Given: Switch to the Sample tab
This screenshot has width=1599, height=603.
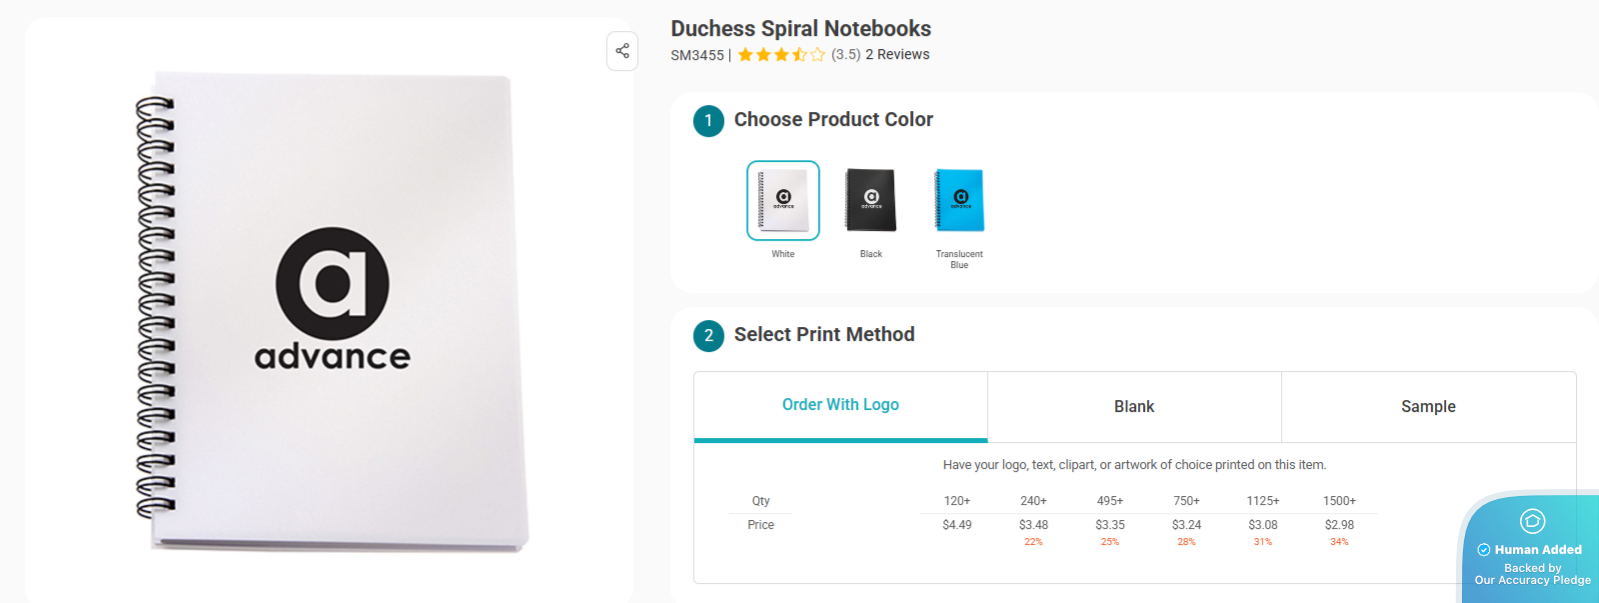Looking at the screenshot, I should [1428, 406].
